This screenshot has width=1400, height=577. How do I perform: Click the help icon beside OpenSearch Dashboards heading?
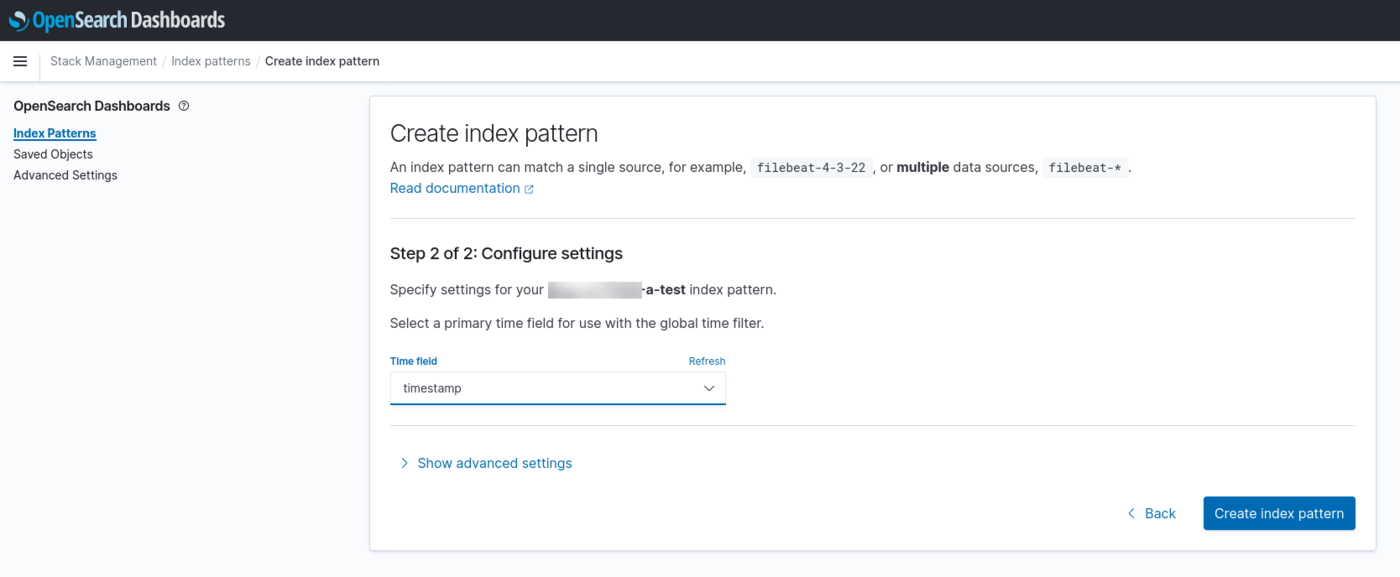(x=184, y=106)
